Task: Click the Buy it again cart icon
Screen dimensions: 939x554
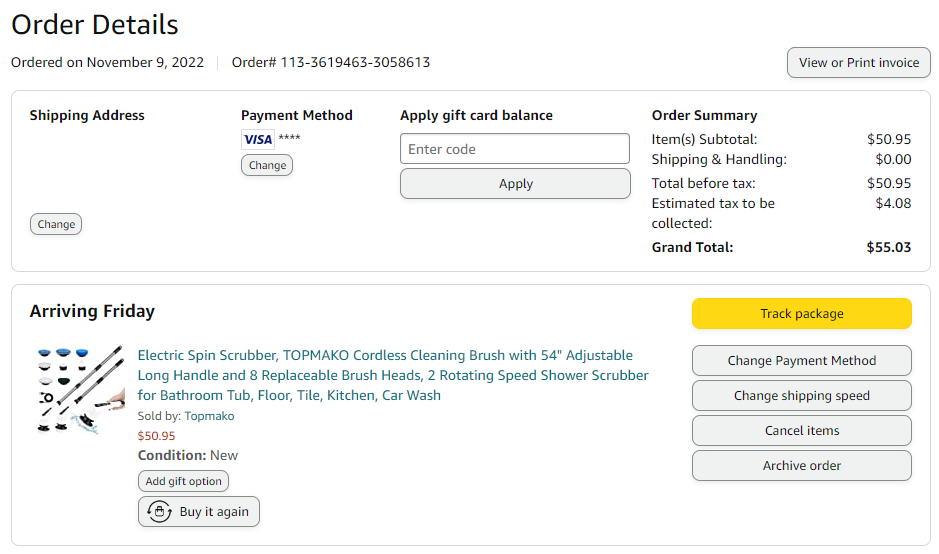Action: 159,511
